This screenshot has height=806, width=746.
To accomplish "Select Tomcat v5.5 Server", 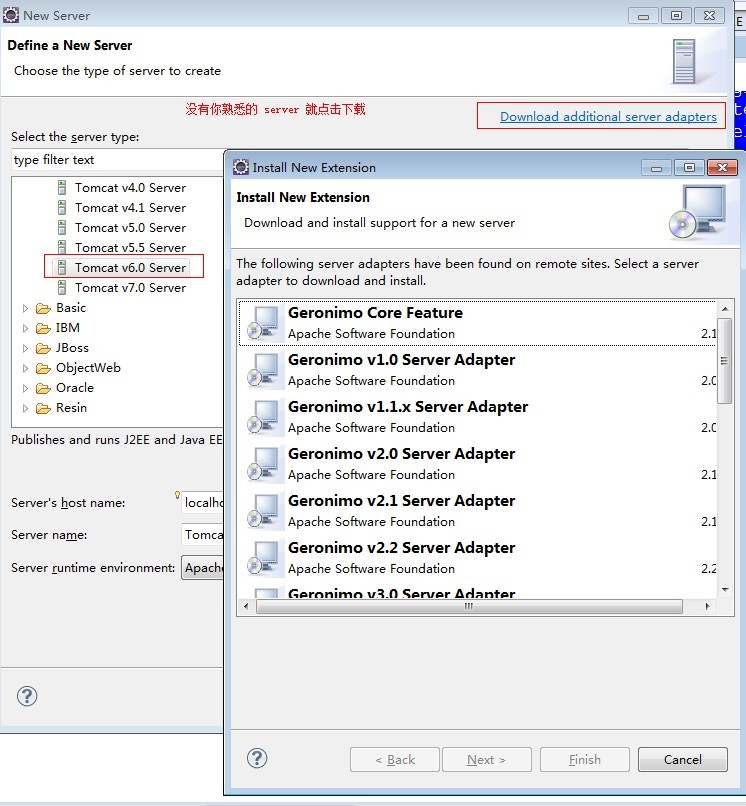I will click(x=130, y=248).
